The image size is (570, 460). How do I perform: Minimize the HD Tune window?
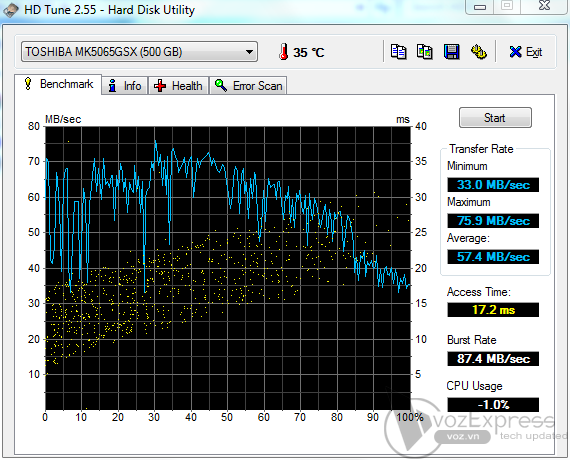(479, 6)
